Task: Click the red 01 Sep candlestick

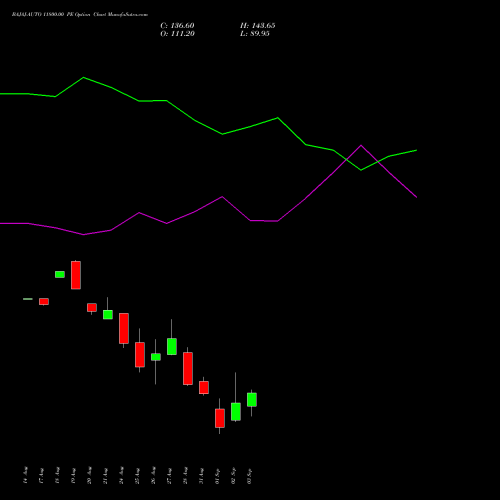Action: click(x=220, y=418)
